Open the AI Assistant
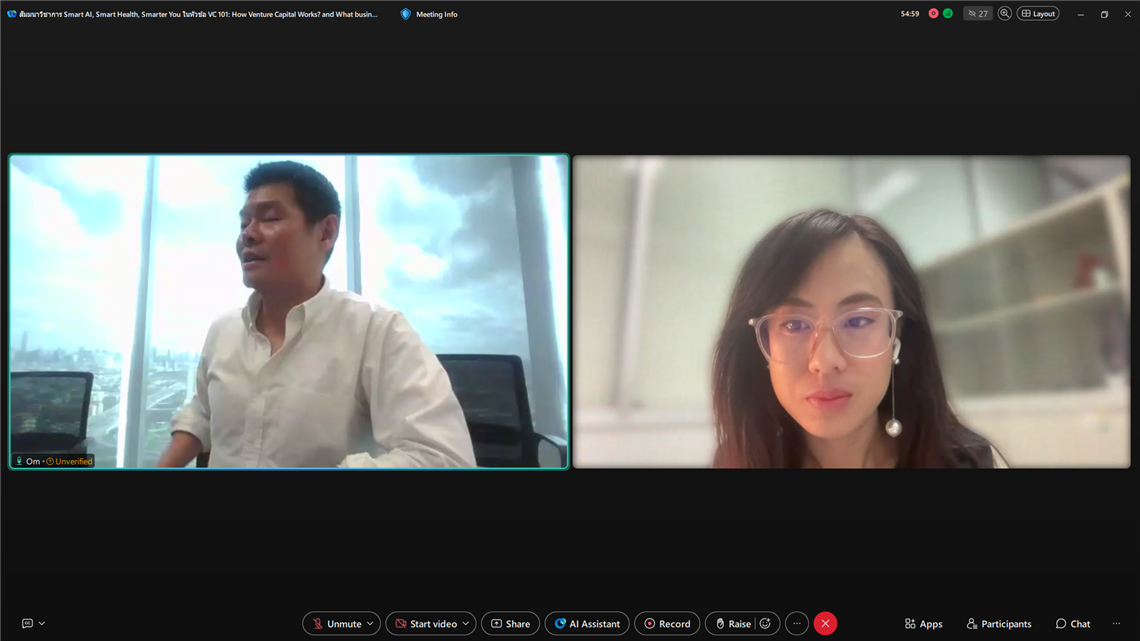This screenshot has height=641, width=1140. tap(587, 624)
